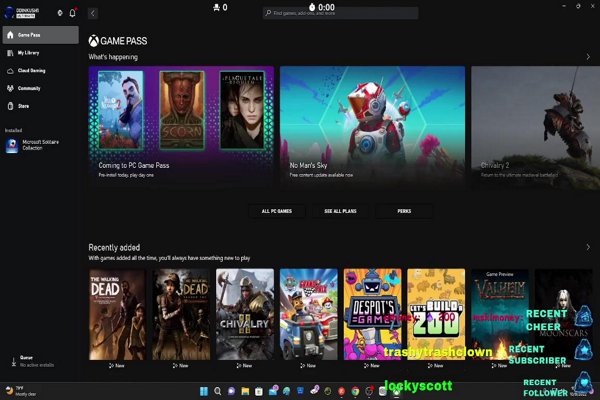Select the Hello Neighbor 2 cover art
This screenshot has width=600, height=400.
tap(121, 110)
